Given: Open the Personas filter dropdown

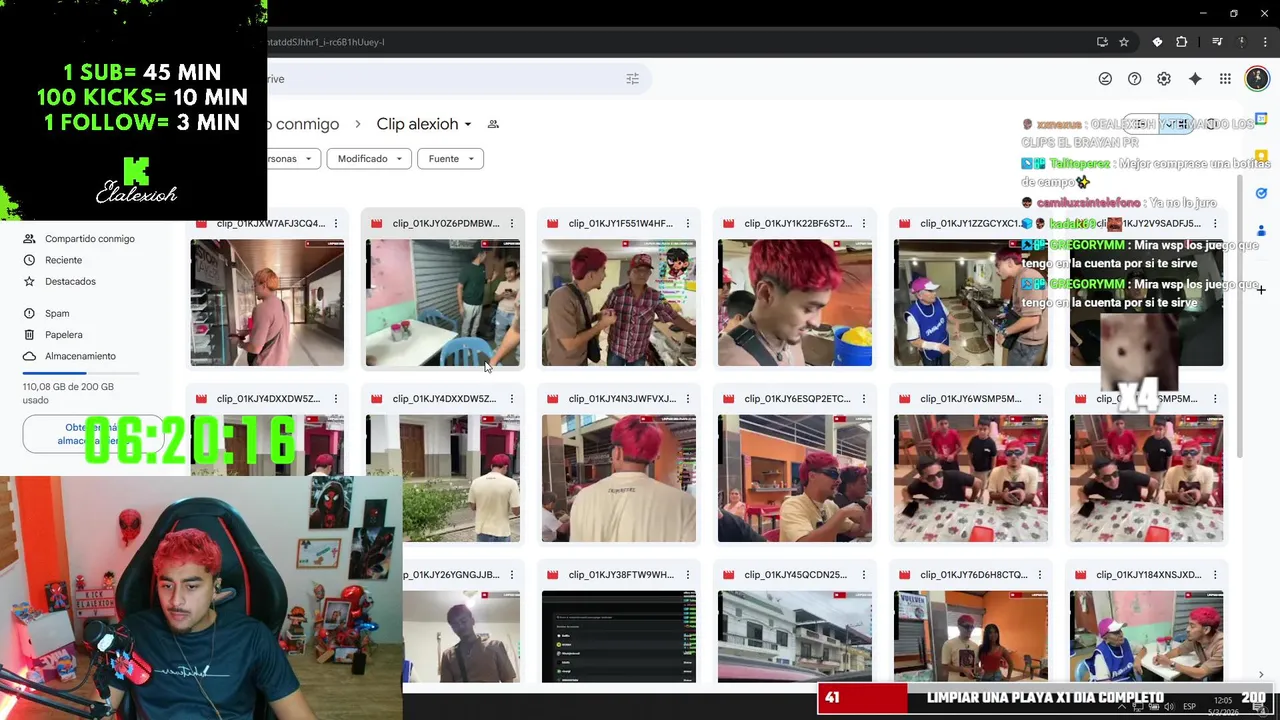Looking at the screenshot, I should (292, 159).
